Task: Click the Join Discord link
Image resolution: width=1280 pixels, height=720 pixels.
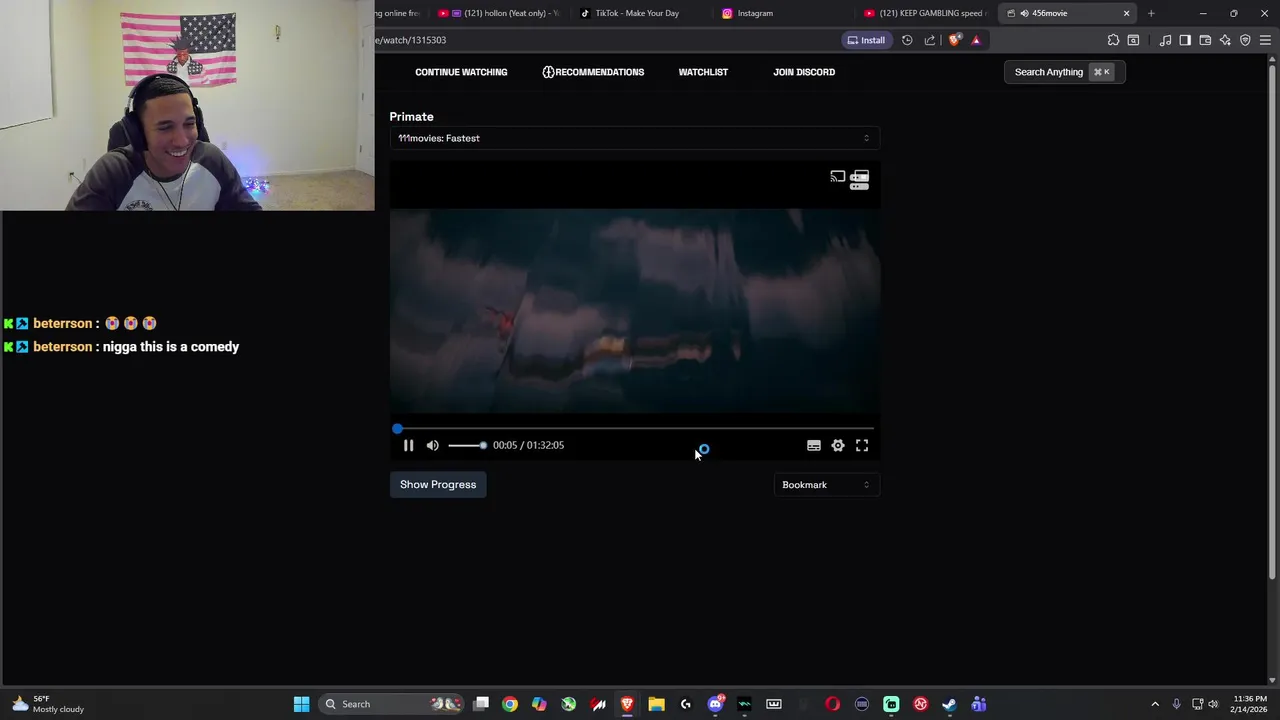Action: [804, 72]
